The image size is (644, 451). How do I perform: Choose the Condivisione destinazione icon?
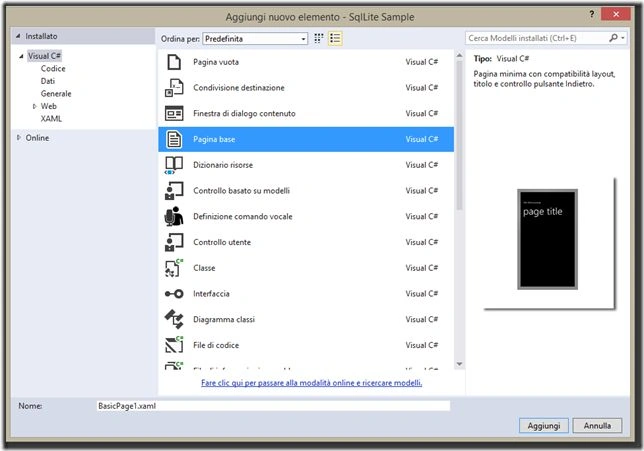pyautogui.click(x=174, y=87)
